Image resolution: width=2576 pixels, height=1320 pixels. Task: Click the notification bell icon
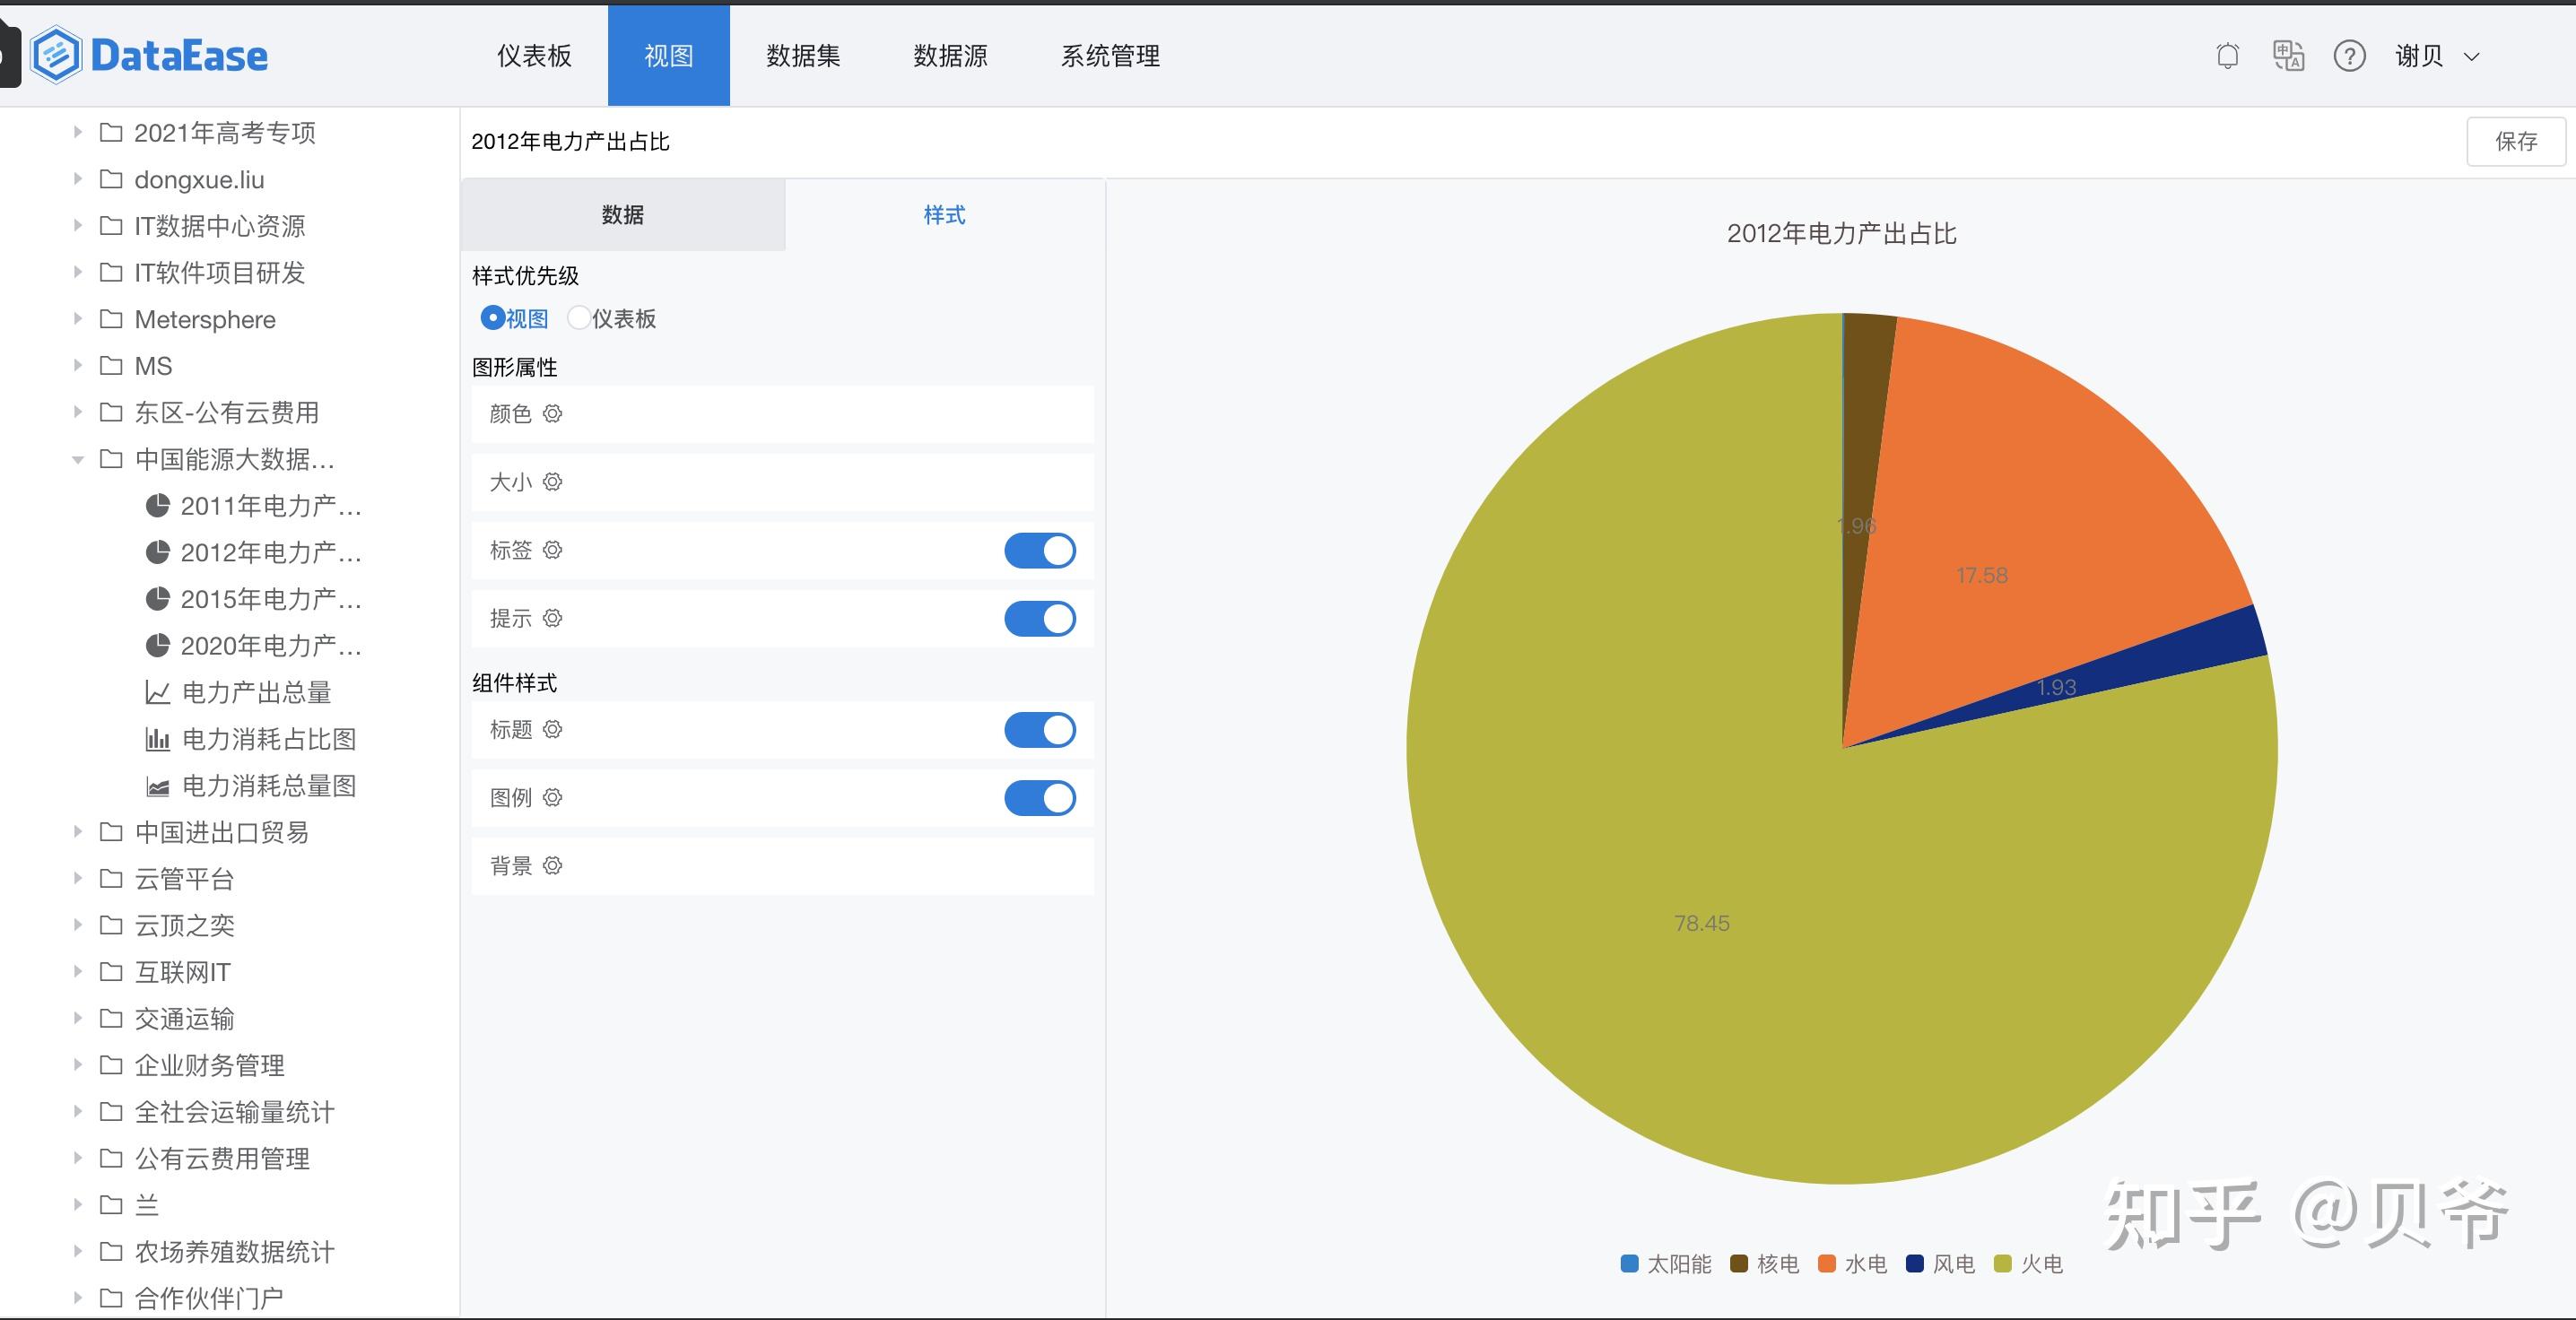(x=2227, y=56)
